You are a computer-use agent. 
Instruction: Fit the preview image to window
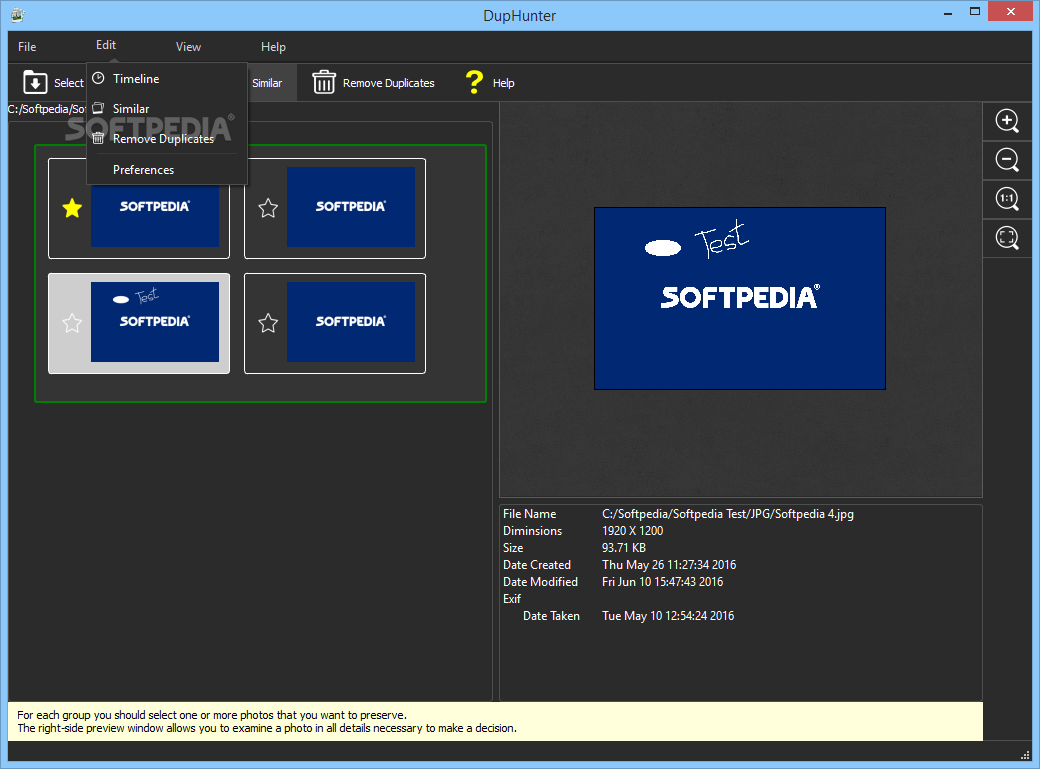(1007, 238)
